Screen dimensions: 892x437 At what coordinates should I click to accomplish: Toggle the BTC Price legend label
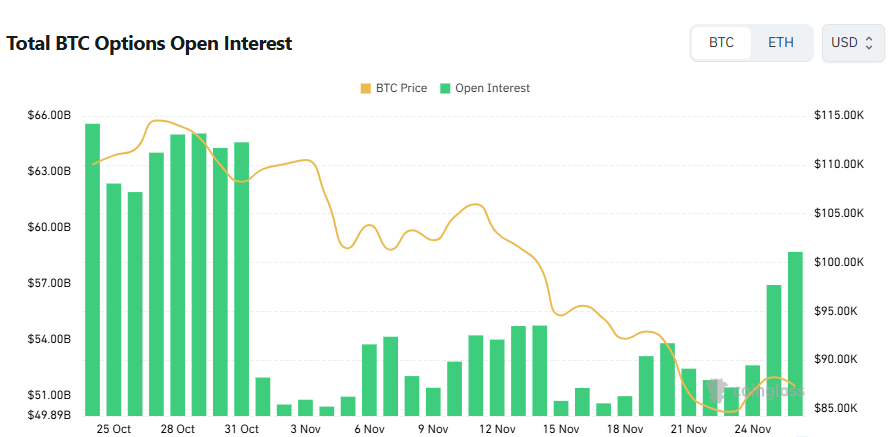coord(401,88)
